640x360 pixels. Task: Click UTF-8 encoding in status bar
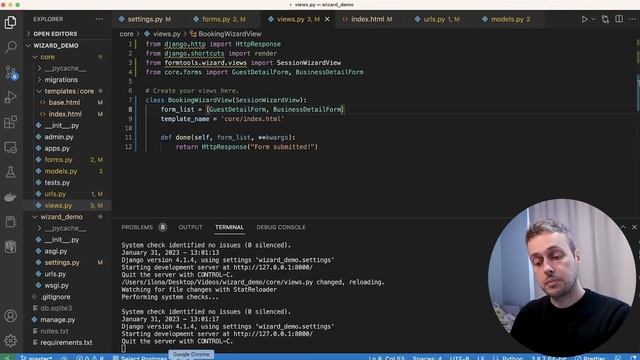click(x=460, y=358)
